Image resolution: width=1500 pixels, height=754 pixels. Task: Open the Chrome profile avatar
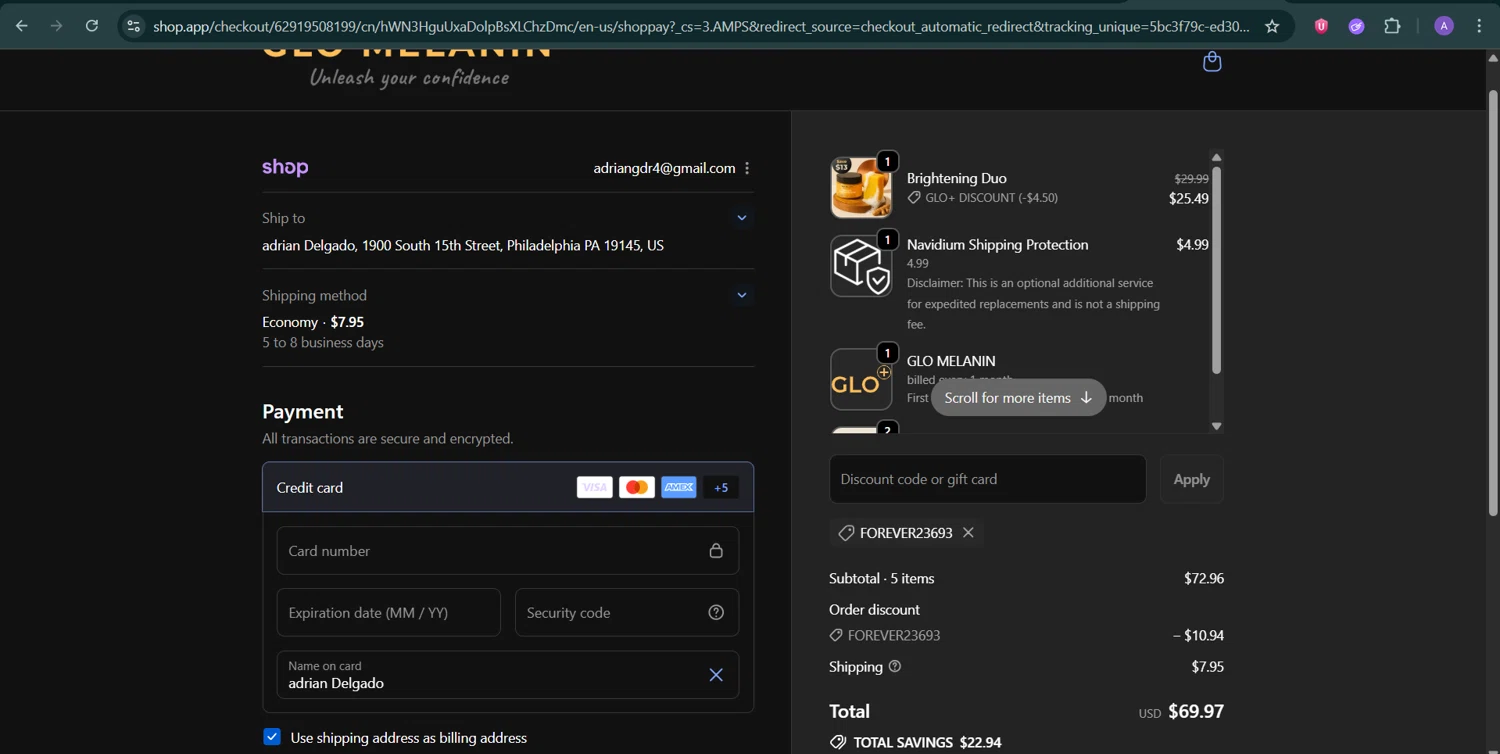pos(1443,27)
